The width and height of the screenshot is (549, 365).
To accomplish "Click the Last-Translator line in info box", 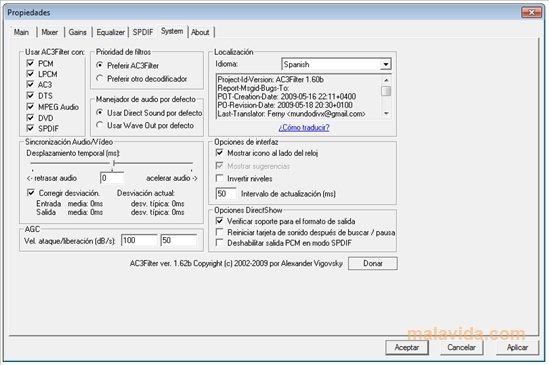I will 291,114.
